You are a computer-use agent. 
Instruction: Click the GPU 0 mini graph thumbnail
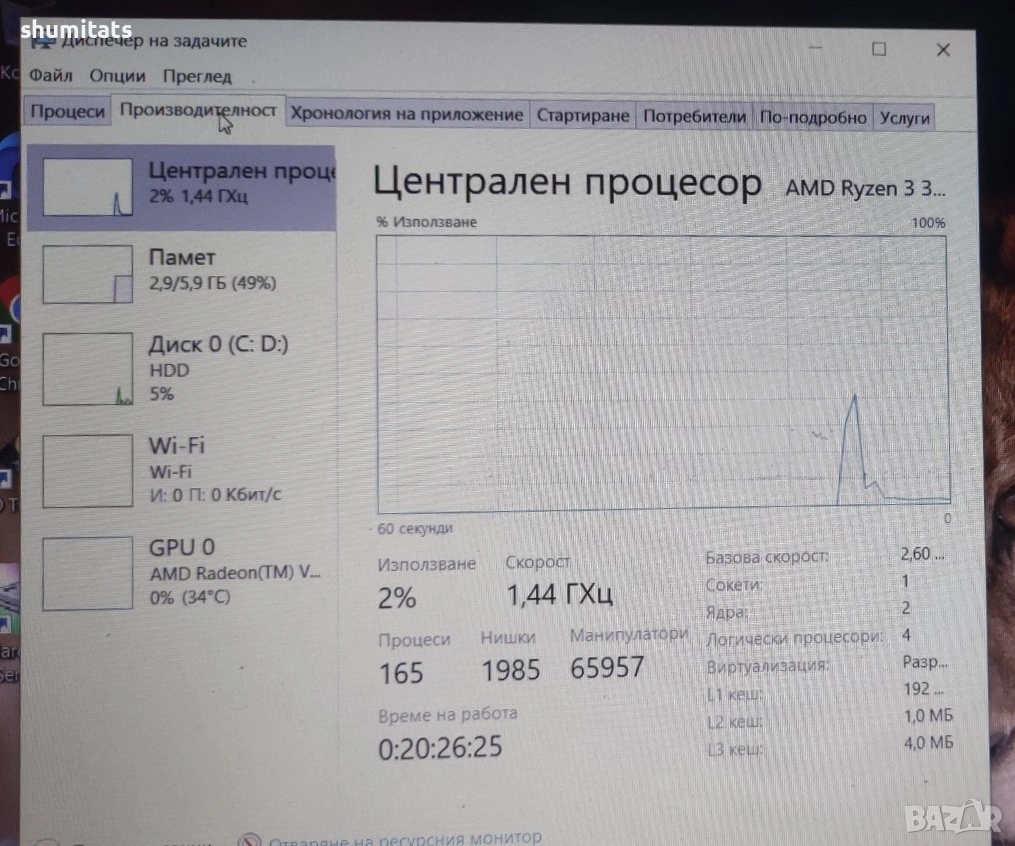tap(88, 573)
